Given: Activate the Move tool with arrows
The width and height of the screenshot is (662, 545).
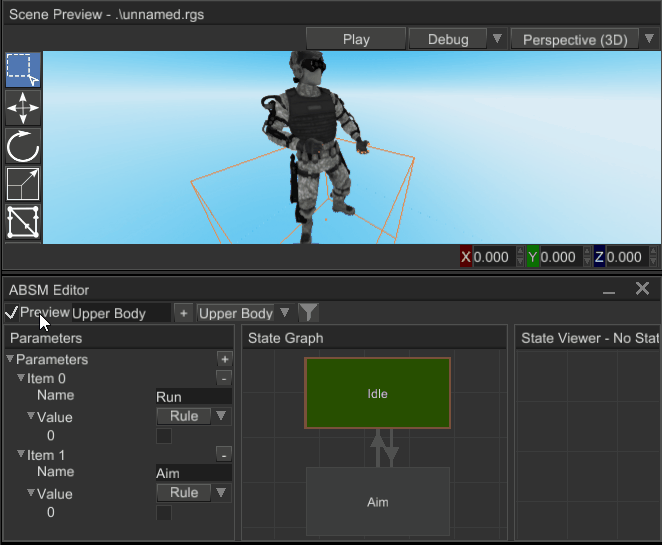Looking at the screenshot, I should coord(23,108).
